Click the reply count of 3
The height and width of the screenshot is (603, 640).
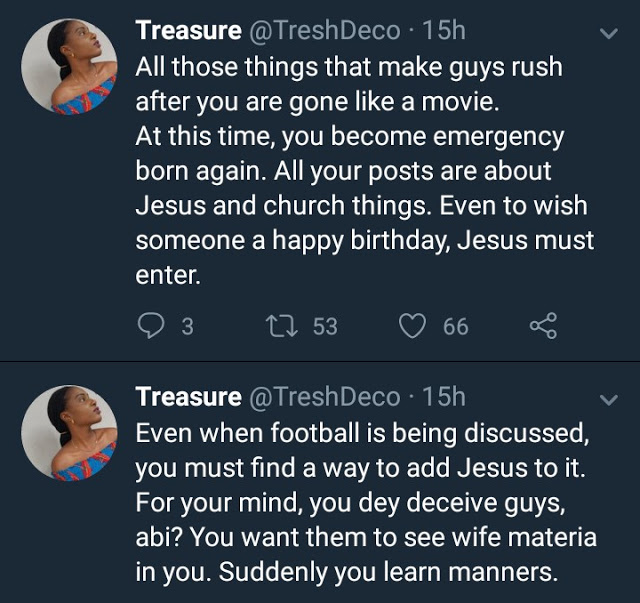pyautogui.click(x=186, y=326)
